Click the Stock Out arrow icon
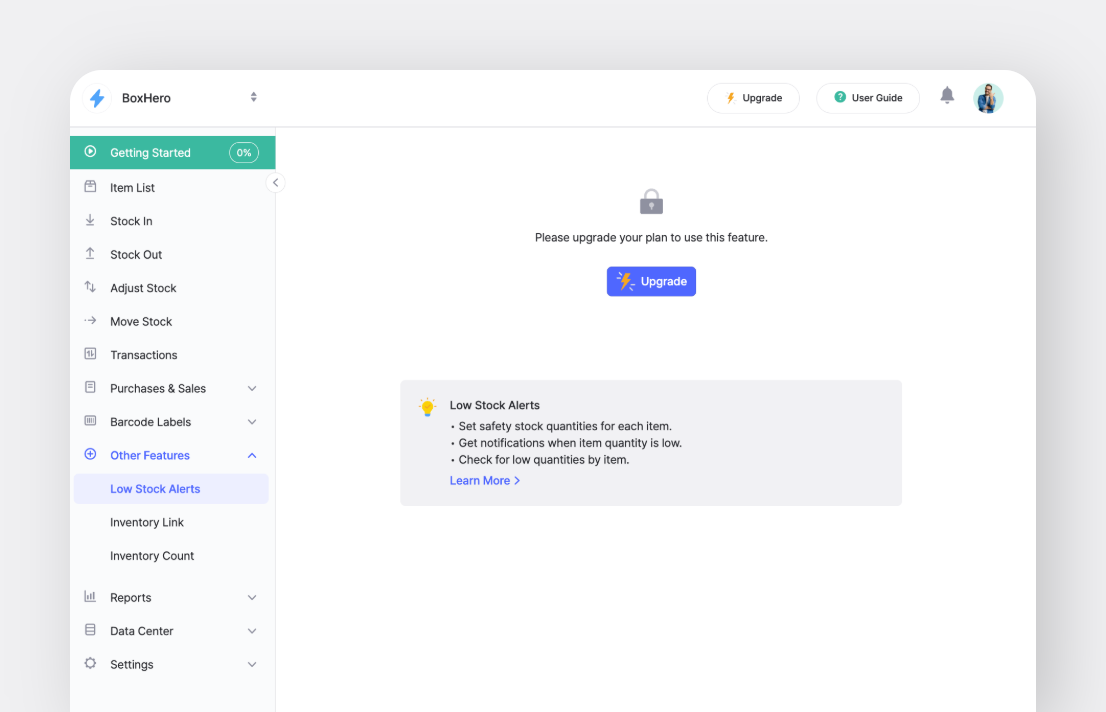1106x712 pixels. coord(91,254)
